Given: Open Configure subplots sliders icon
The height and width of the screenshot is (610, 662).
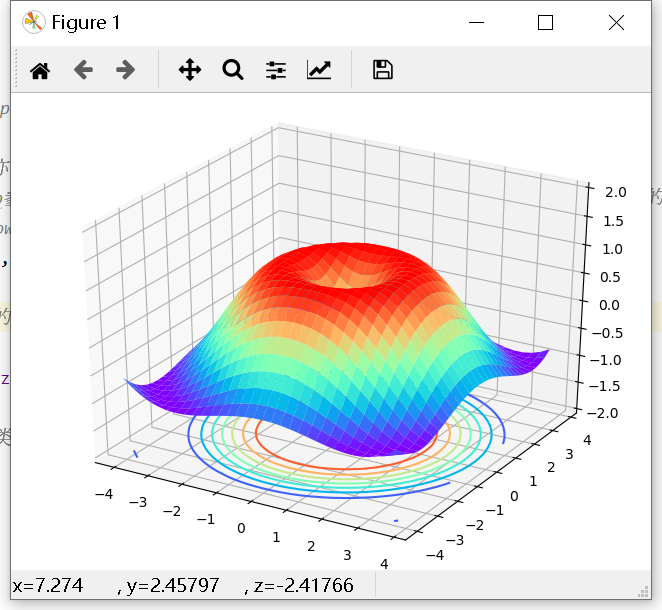Looking at the screenshot, I should tap(276, 70).
